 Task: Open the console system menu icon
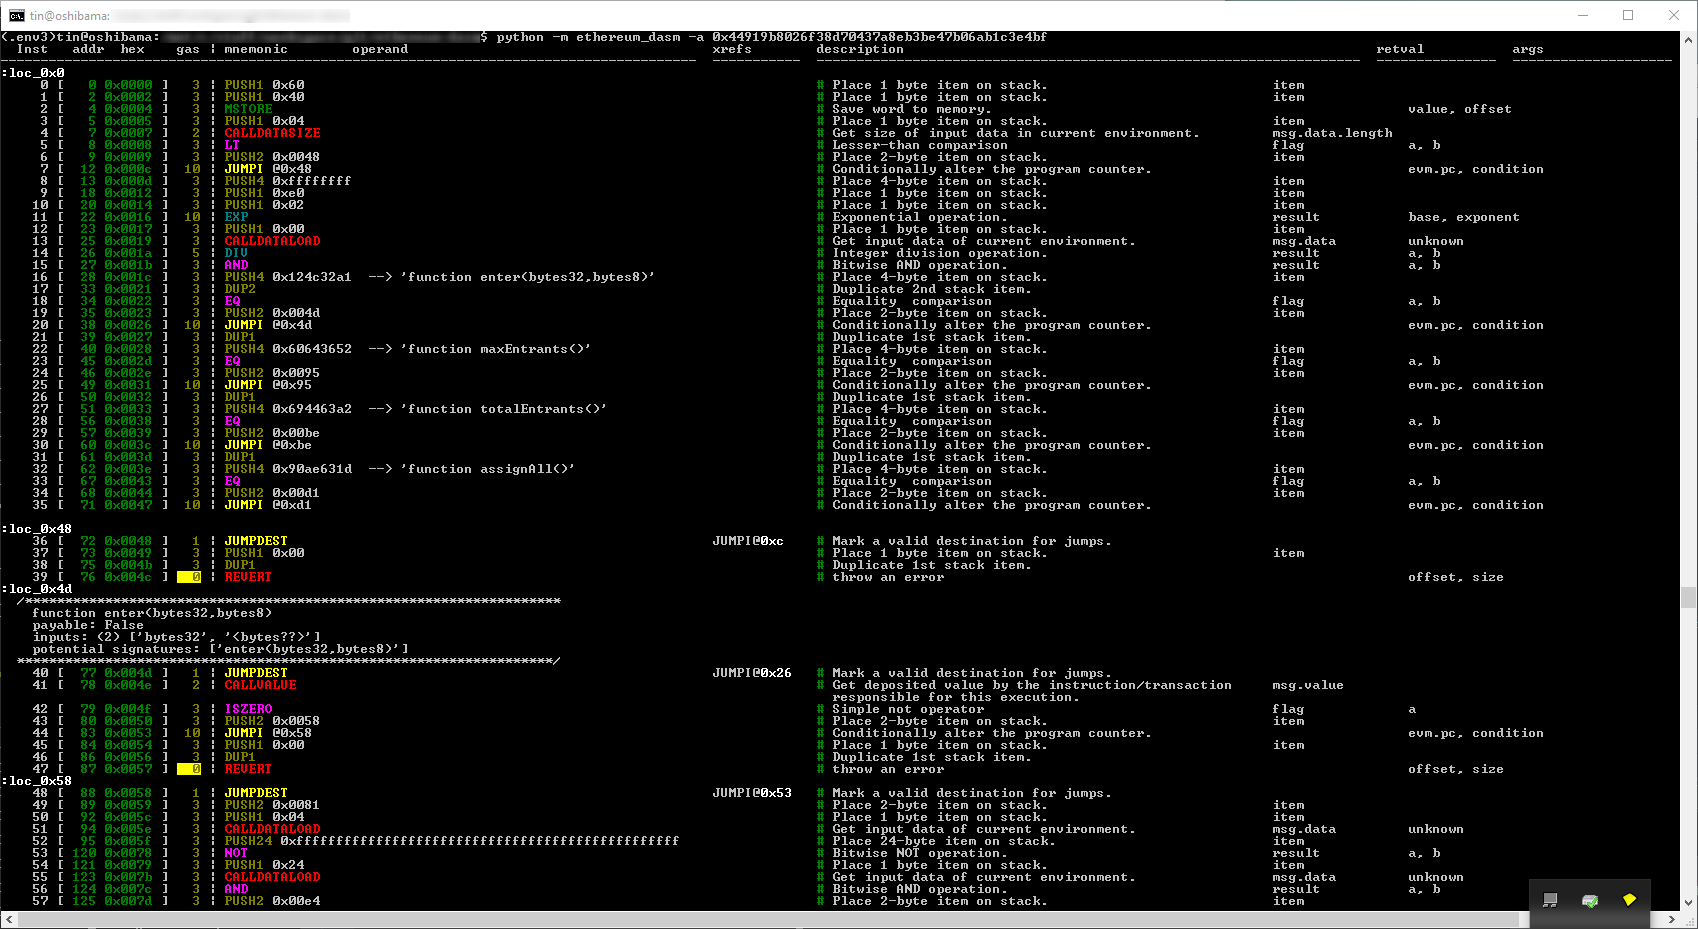pos(16,15)
